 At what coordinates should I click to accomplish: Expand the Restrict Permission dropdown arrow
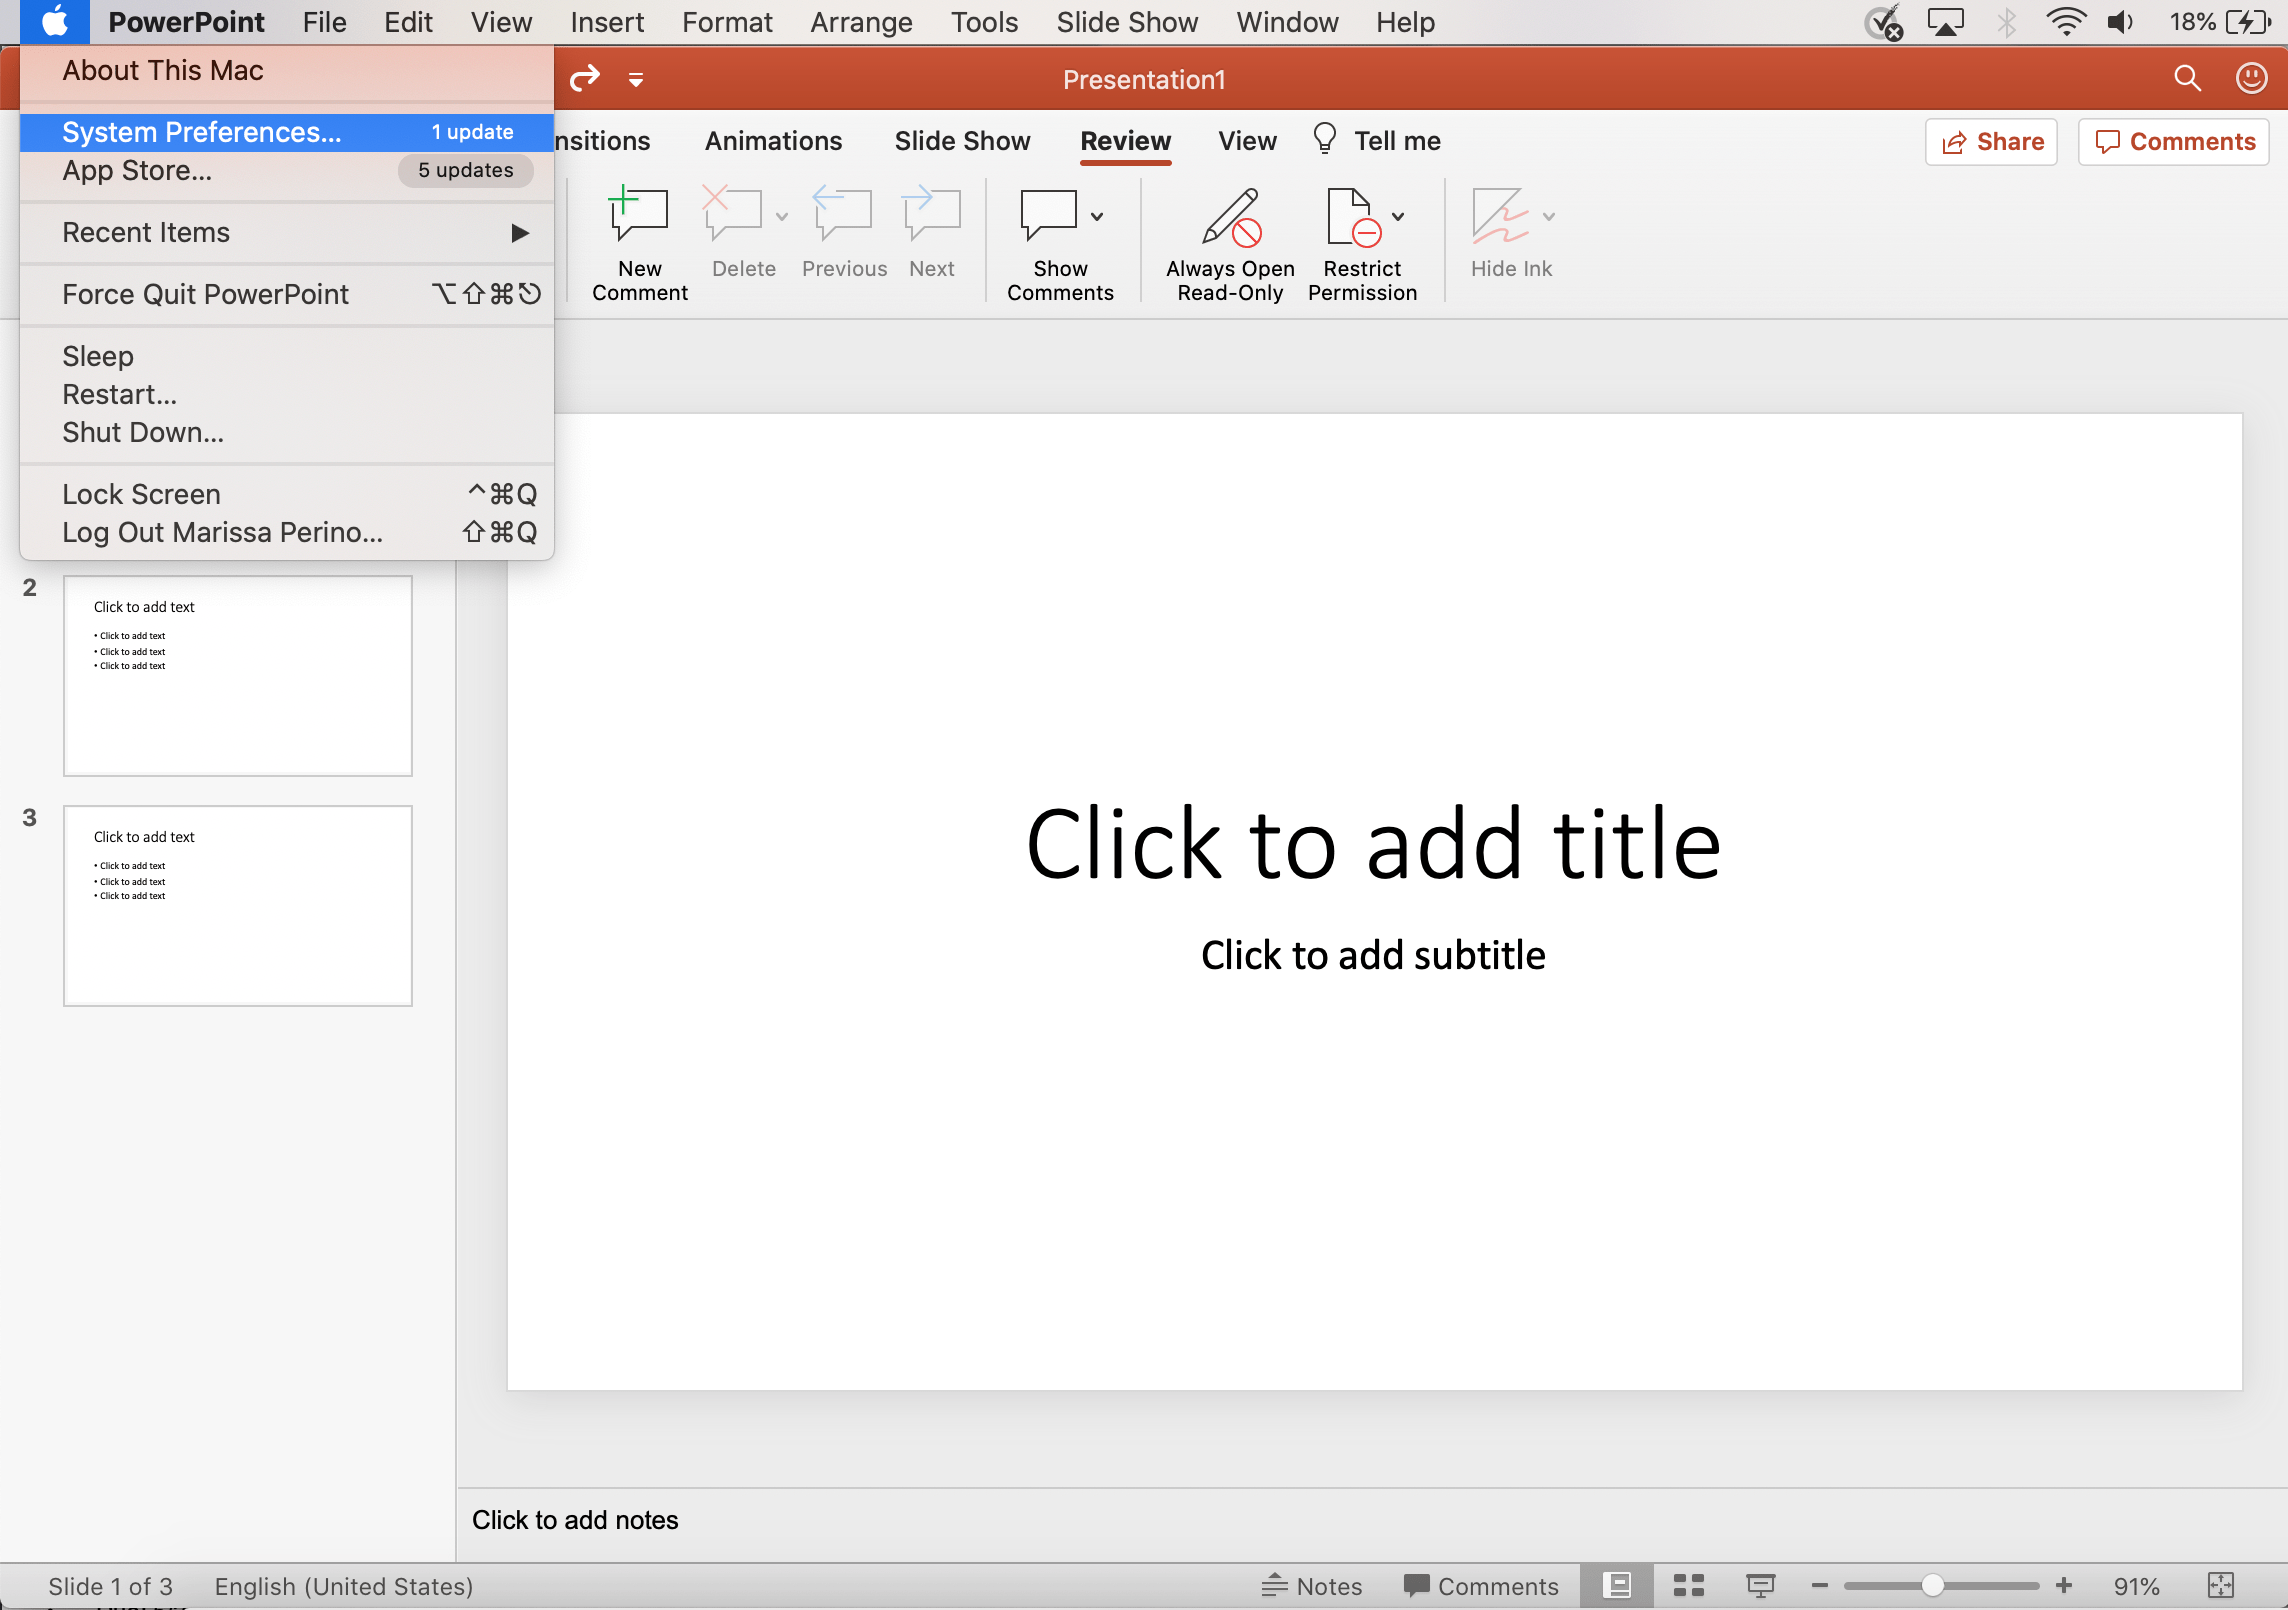1398,217
